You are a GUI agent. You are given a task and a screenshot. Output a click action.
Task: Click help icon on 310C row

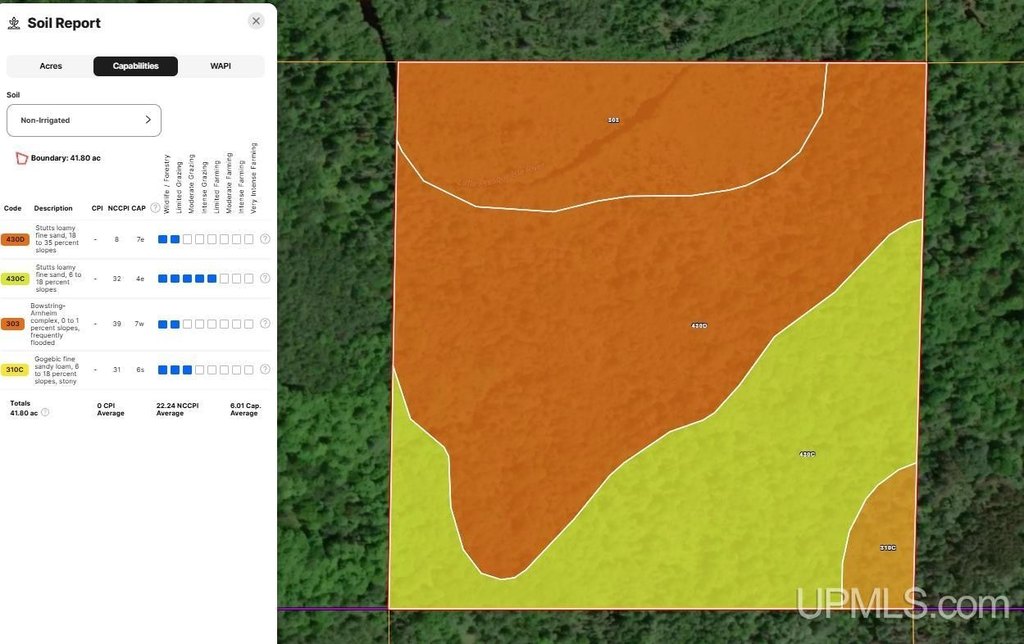click(265, 370)
